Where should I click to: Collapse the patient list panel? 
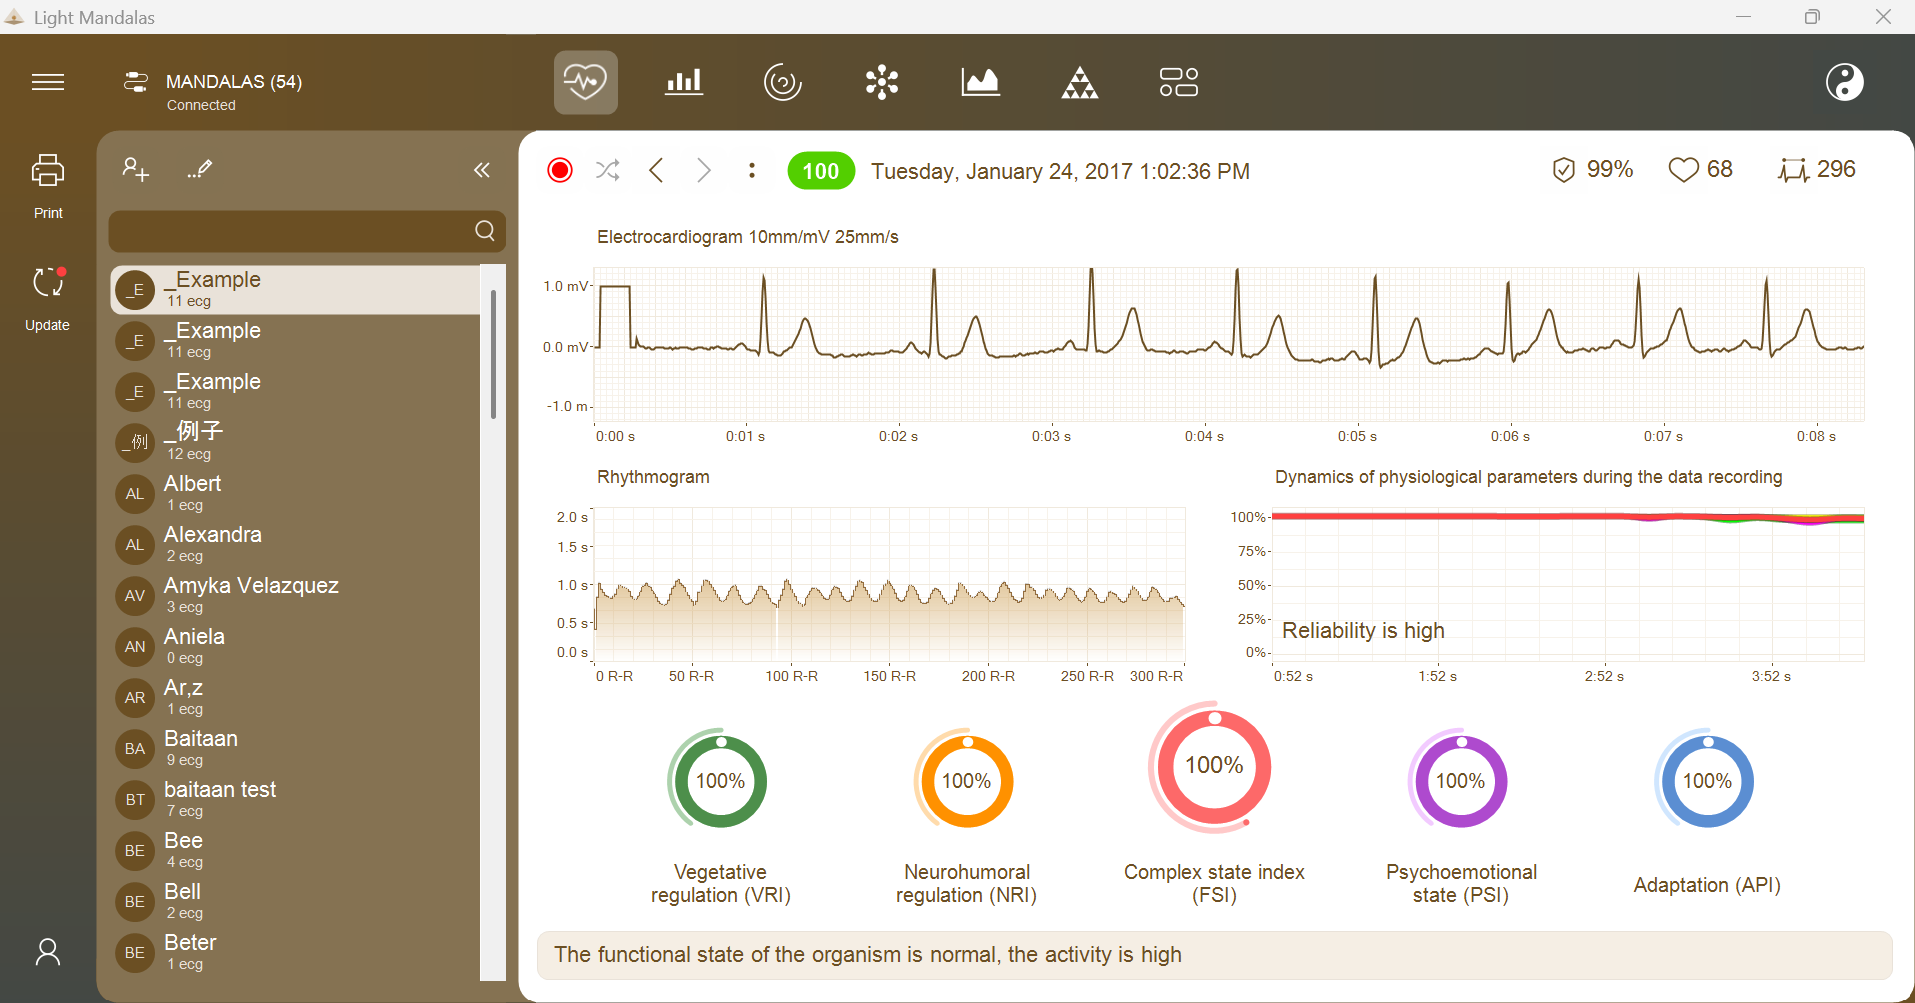pos(482,170)
